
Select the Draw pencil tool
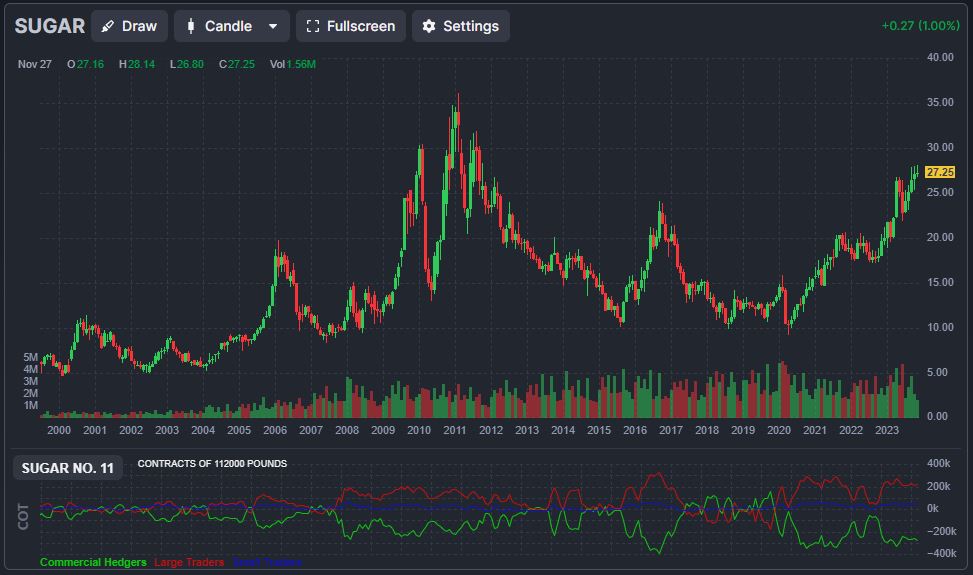click(129, 26)
